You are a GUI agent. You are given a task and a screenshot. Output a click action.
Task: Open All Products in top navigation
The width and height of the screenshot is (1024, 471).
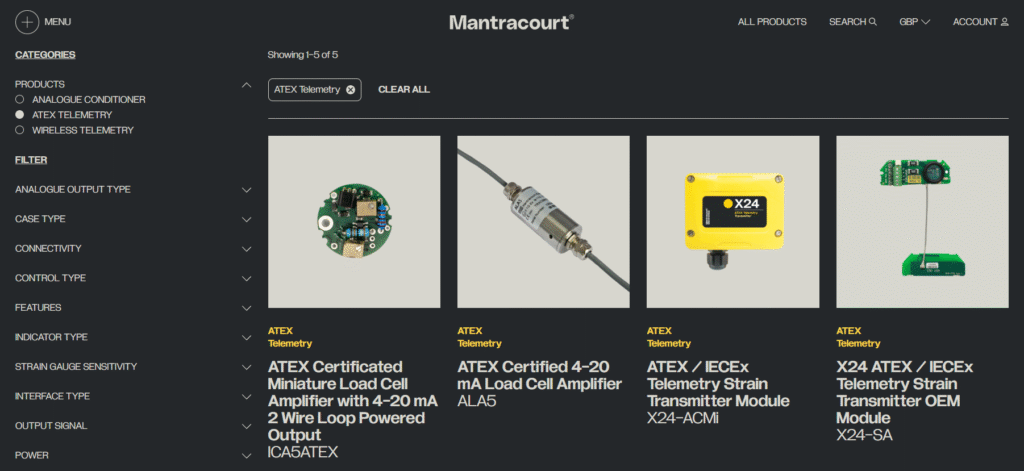(772, 22)
